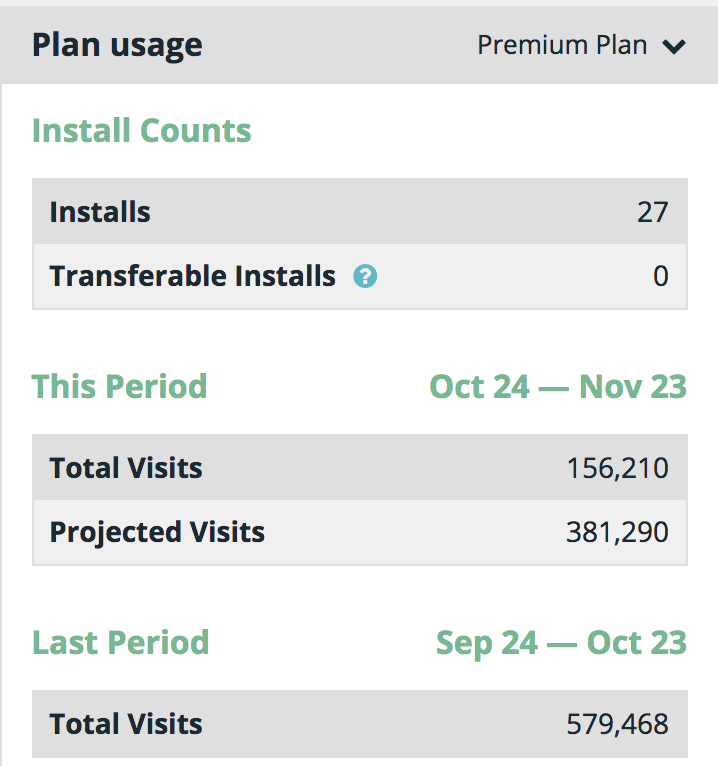
Task: Select the Install Counts heading
Action: [x=142, y=131]
